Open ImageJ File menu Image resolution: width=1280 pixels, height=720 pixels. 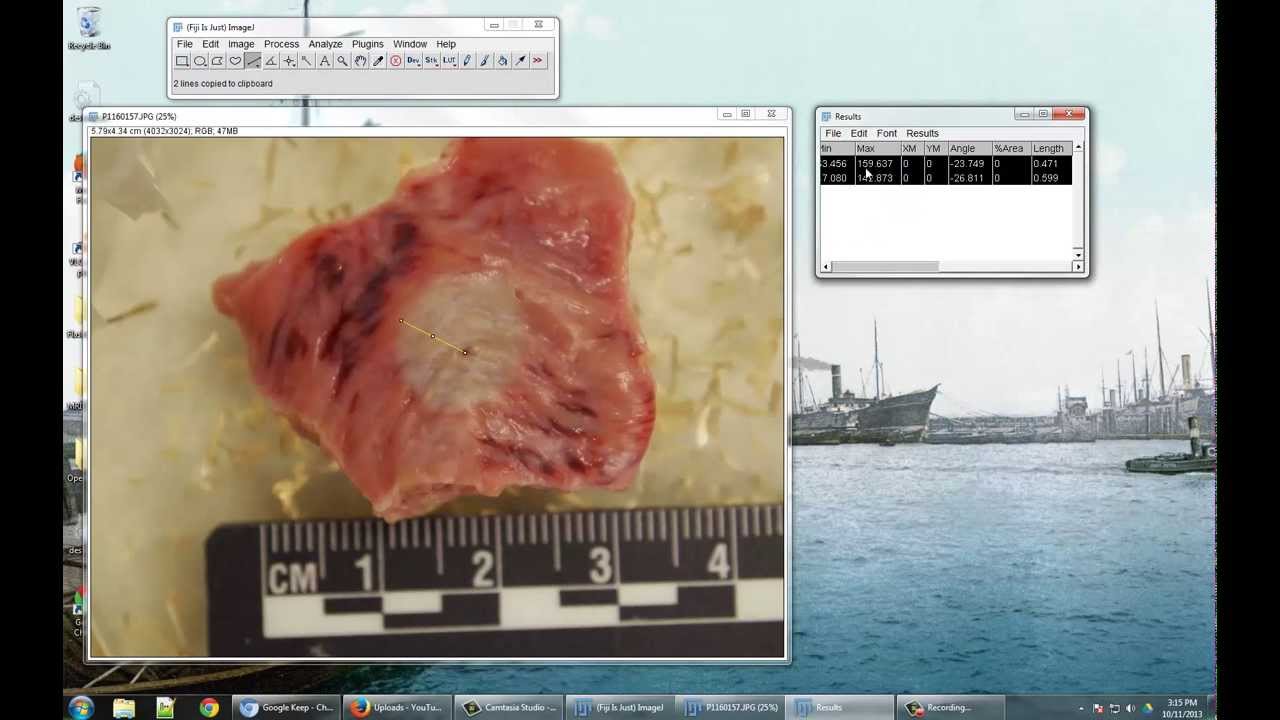pos(185,44)
